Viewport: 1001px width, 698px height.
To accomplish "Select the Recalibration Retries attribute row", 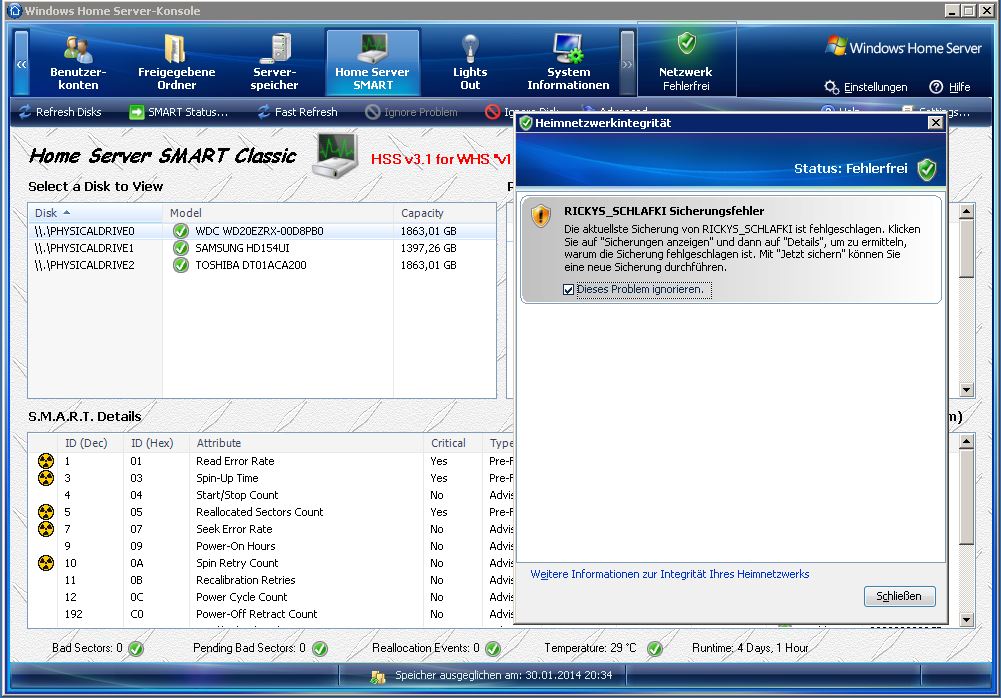I will [271, 580].
